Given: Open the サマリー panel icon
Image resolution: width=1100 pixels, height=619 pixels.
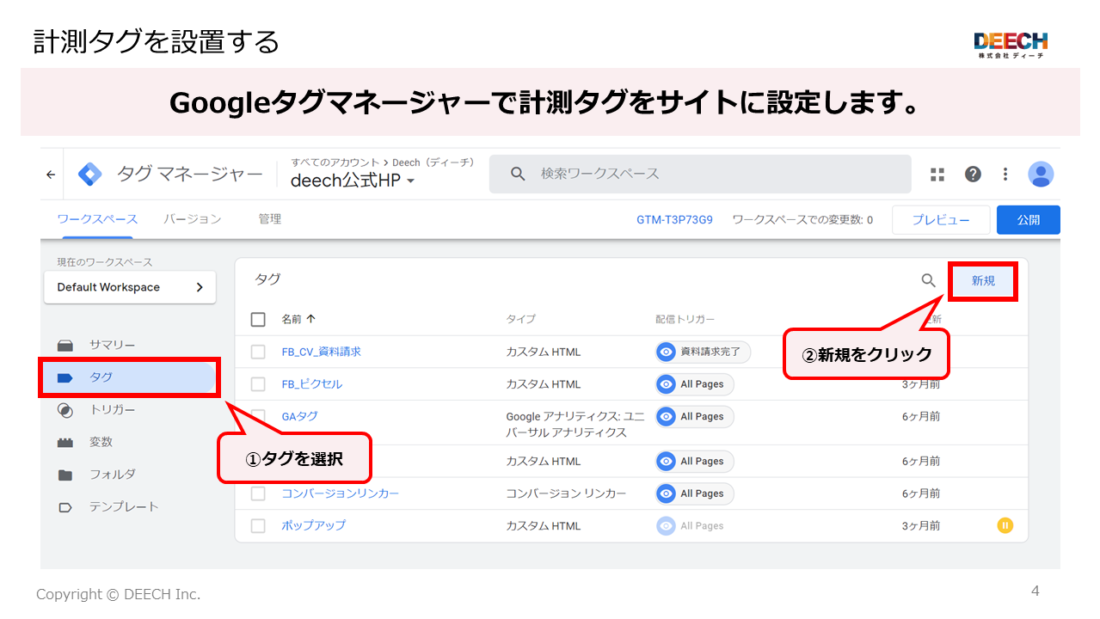Looking at the screenshot, I should tap(65, 343).
